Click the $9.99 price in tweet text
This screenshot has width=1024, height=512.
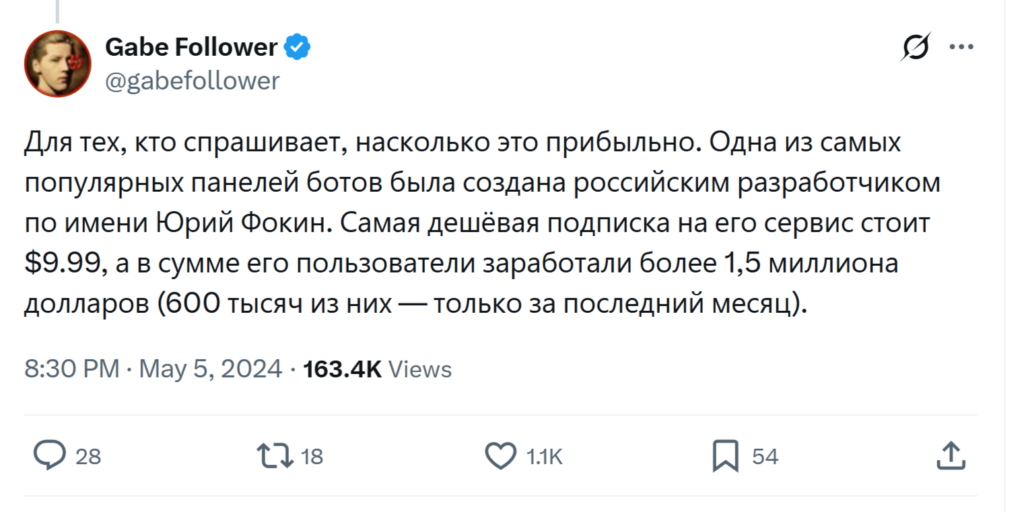[59, 265]
